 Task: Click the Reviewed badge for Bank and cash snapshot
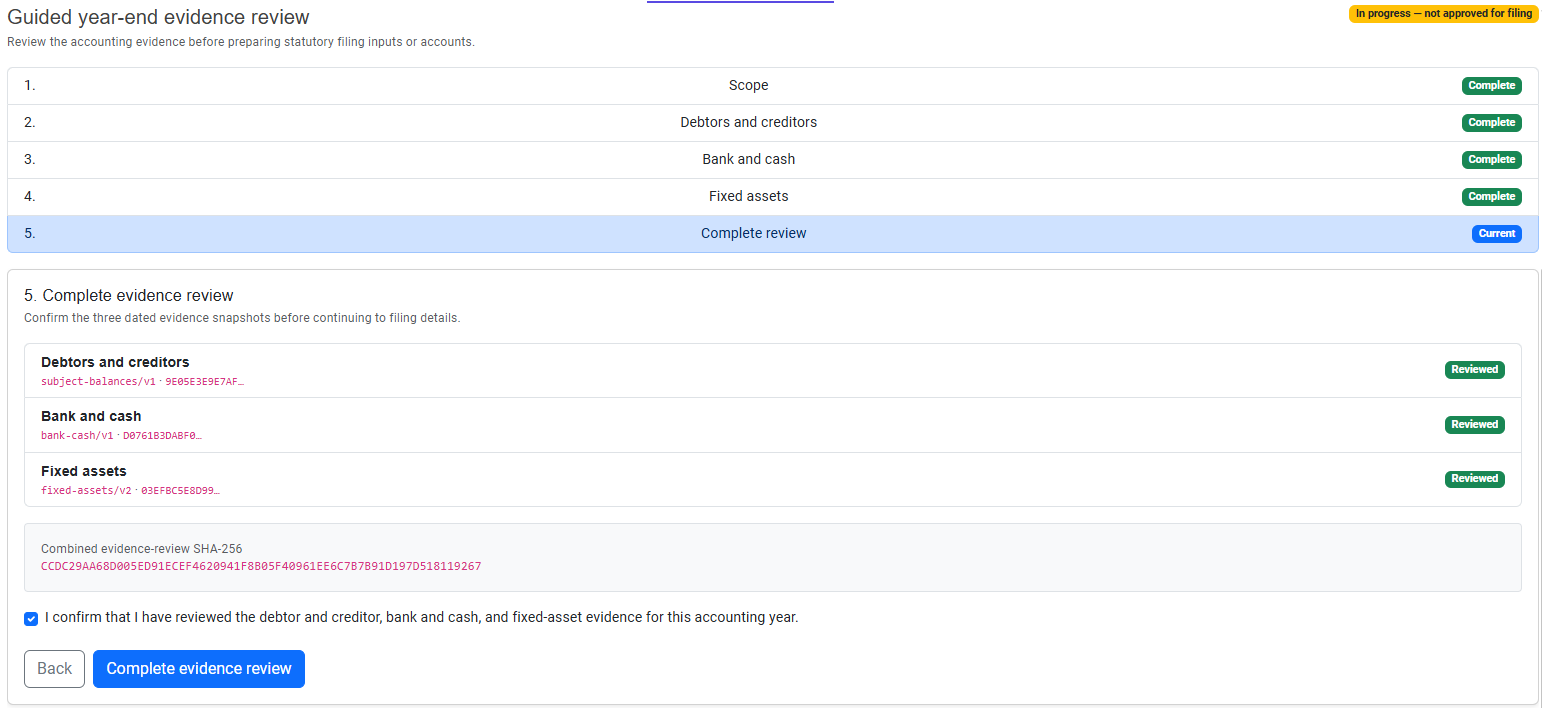pyautogui.click(x=1475, y=424)
